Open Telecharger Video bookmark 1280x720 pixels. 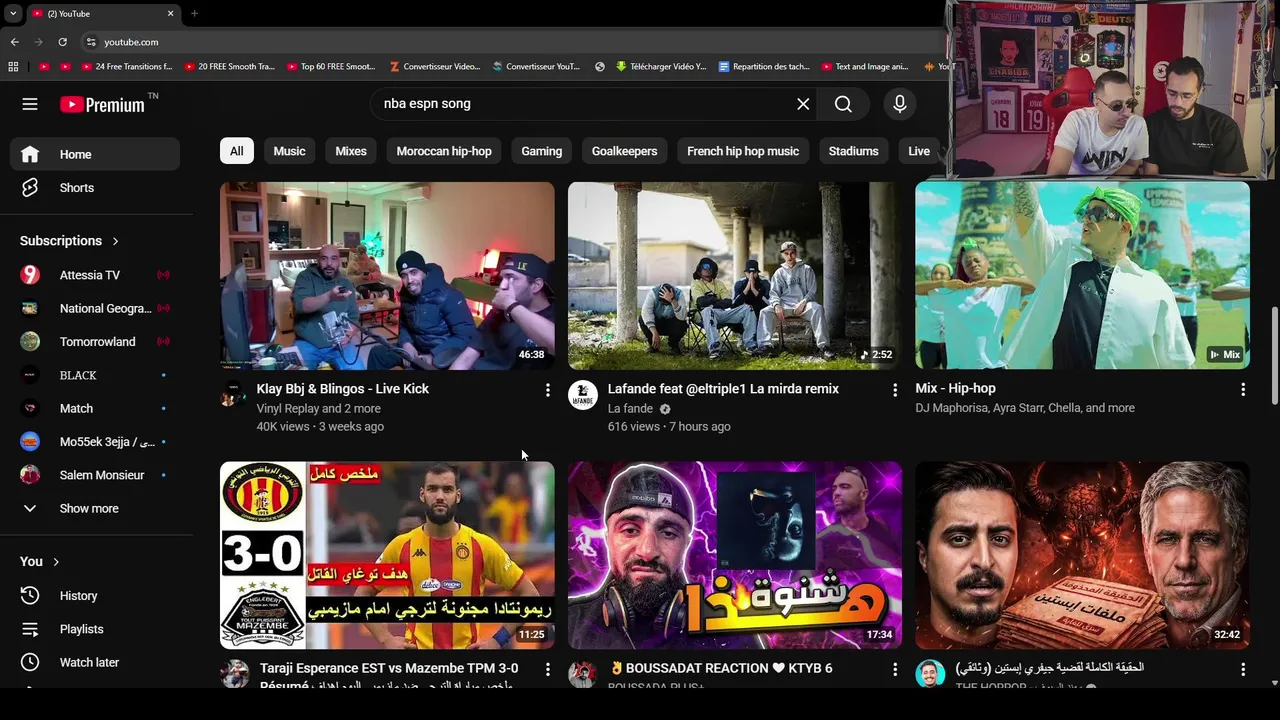tap(661, 67)
